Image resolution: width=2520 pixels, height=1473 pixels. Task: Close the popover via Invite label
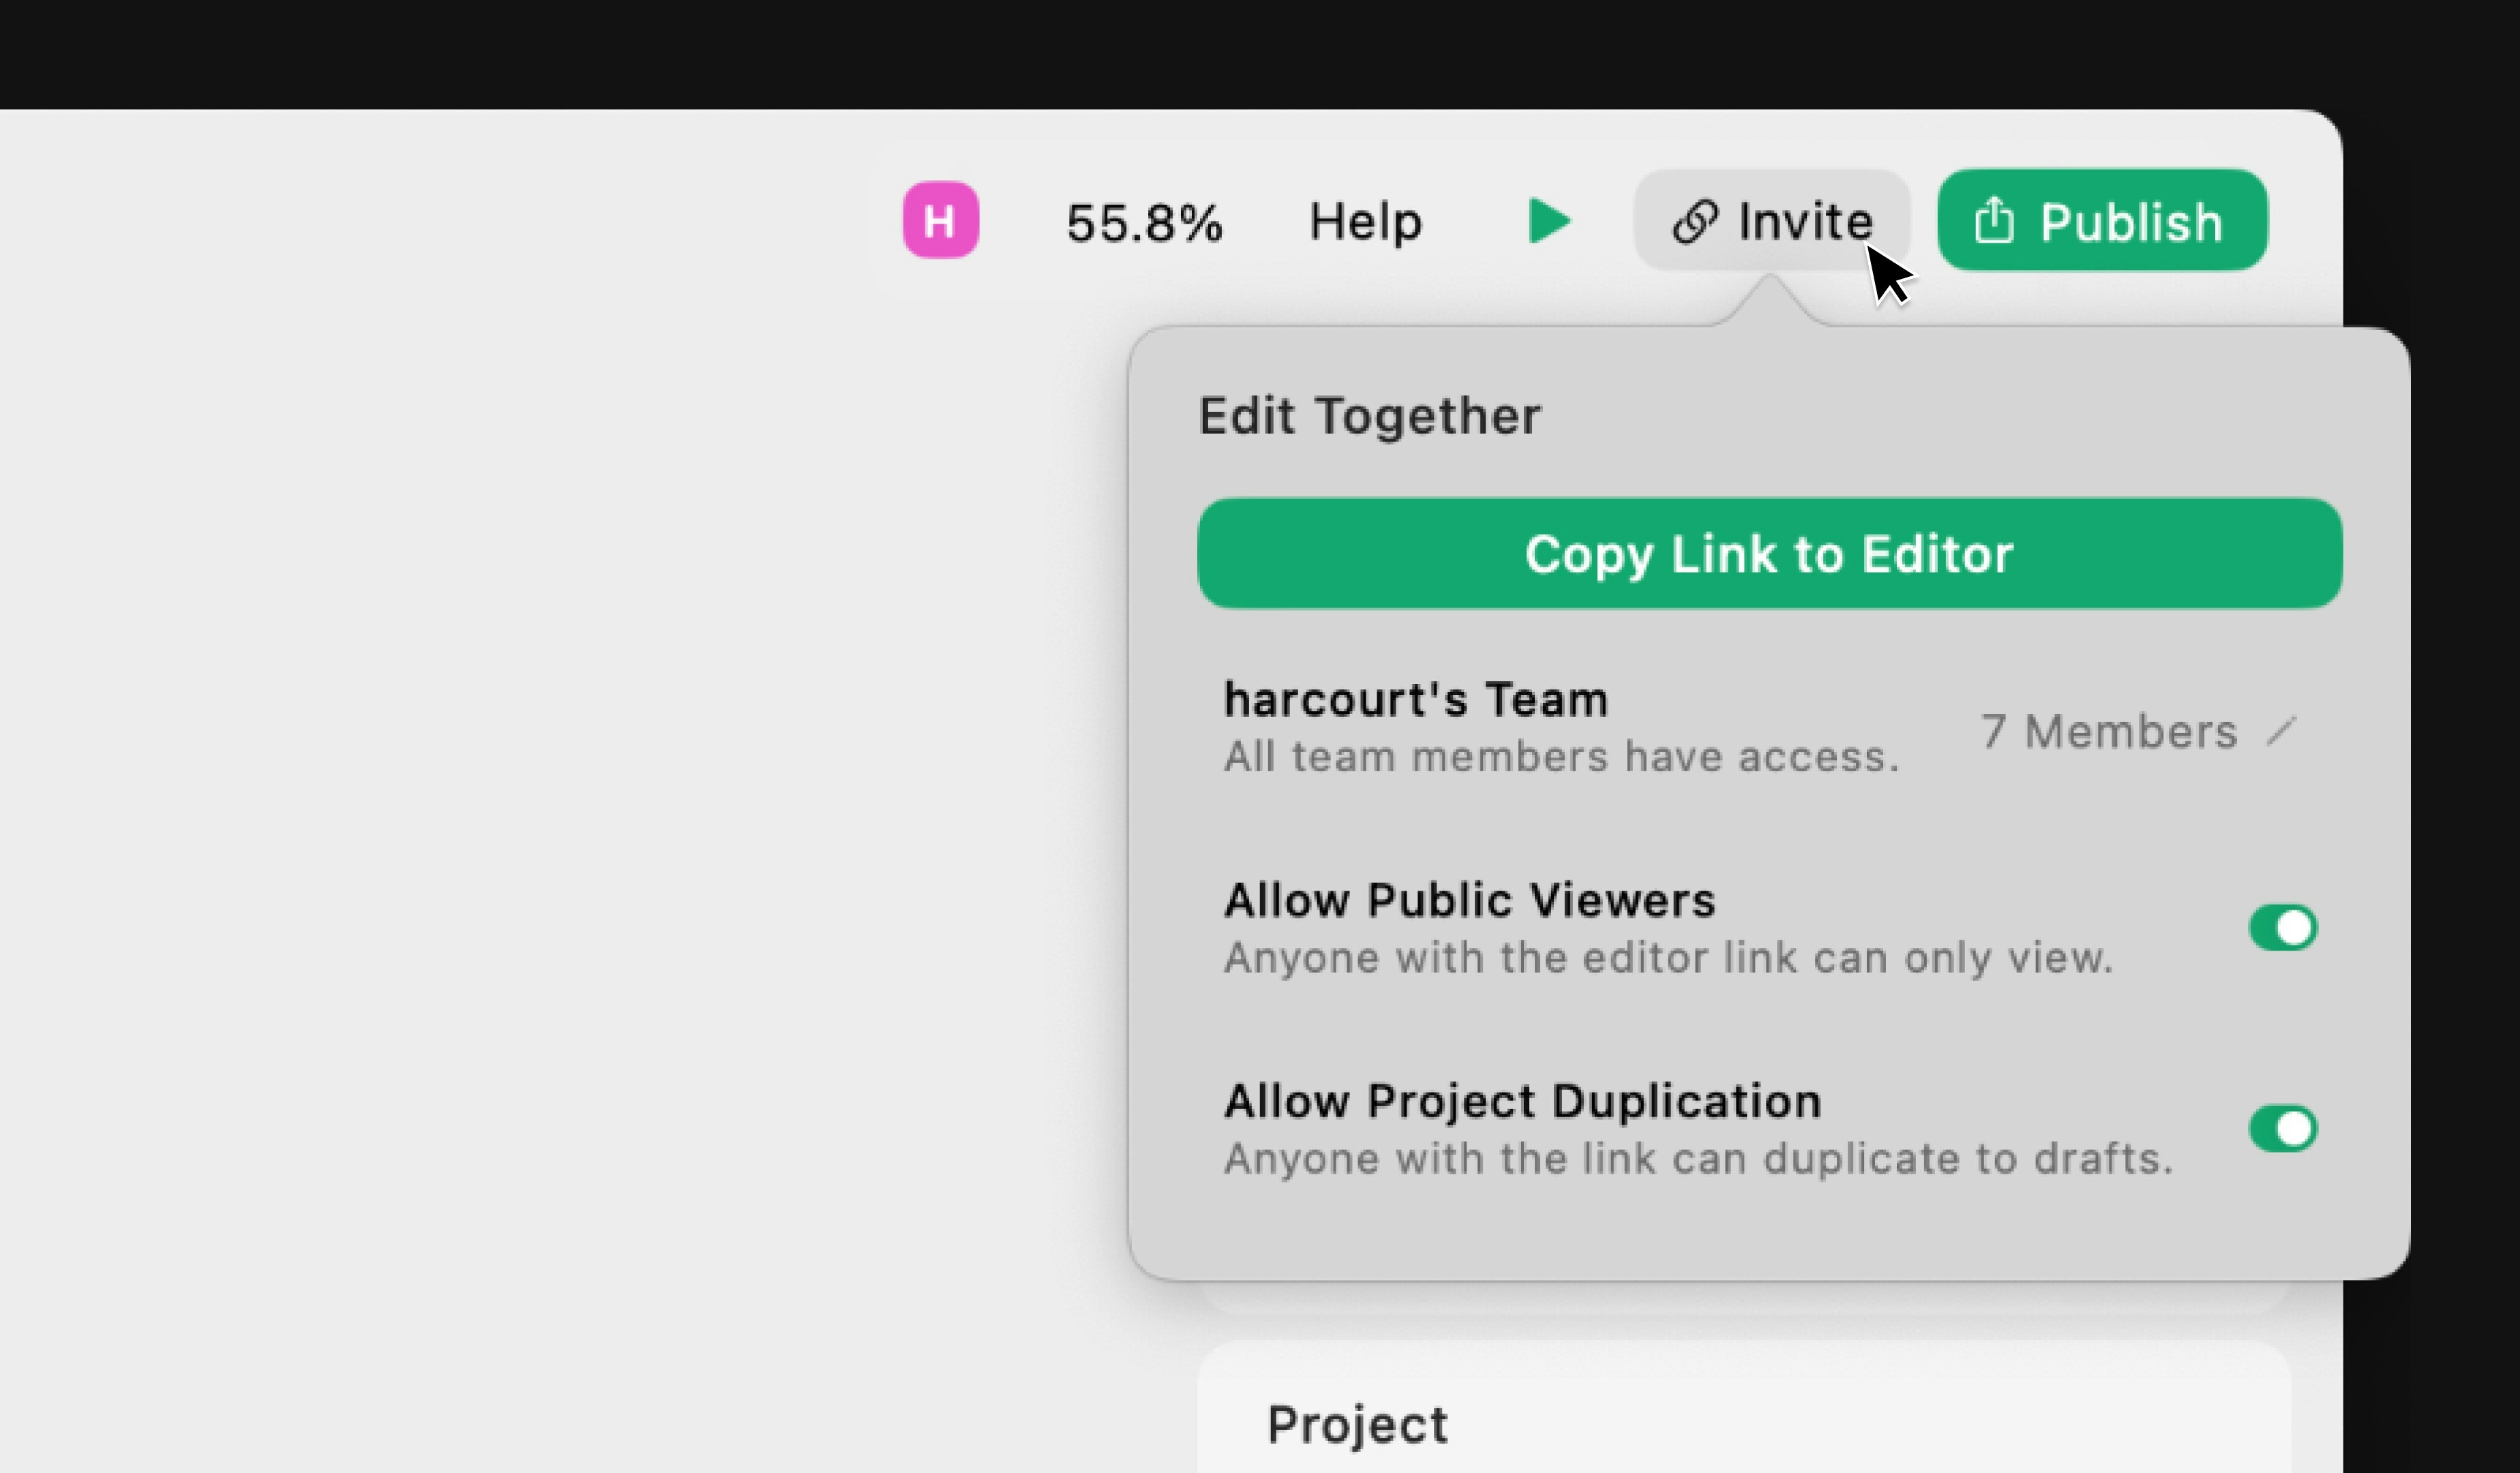pos(1805,221)
